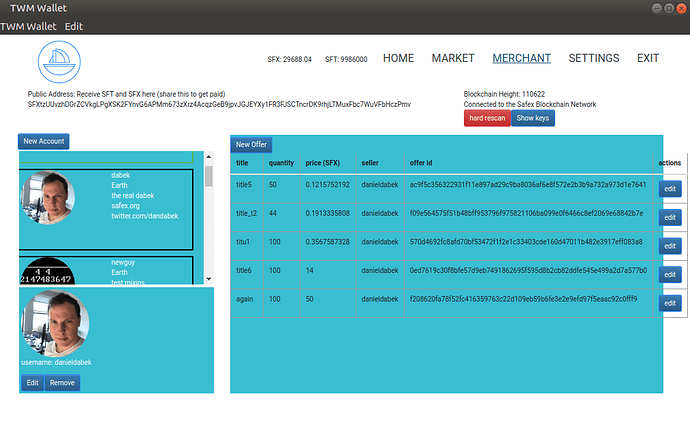The height and width of the screenshot is (422, 690).
Task: Click EXIT in the navigation
Action: point(648,58)
